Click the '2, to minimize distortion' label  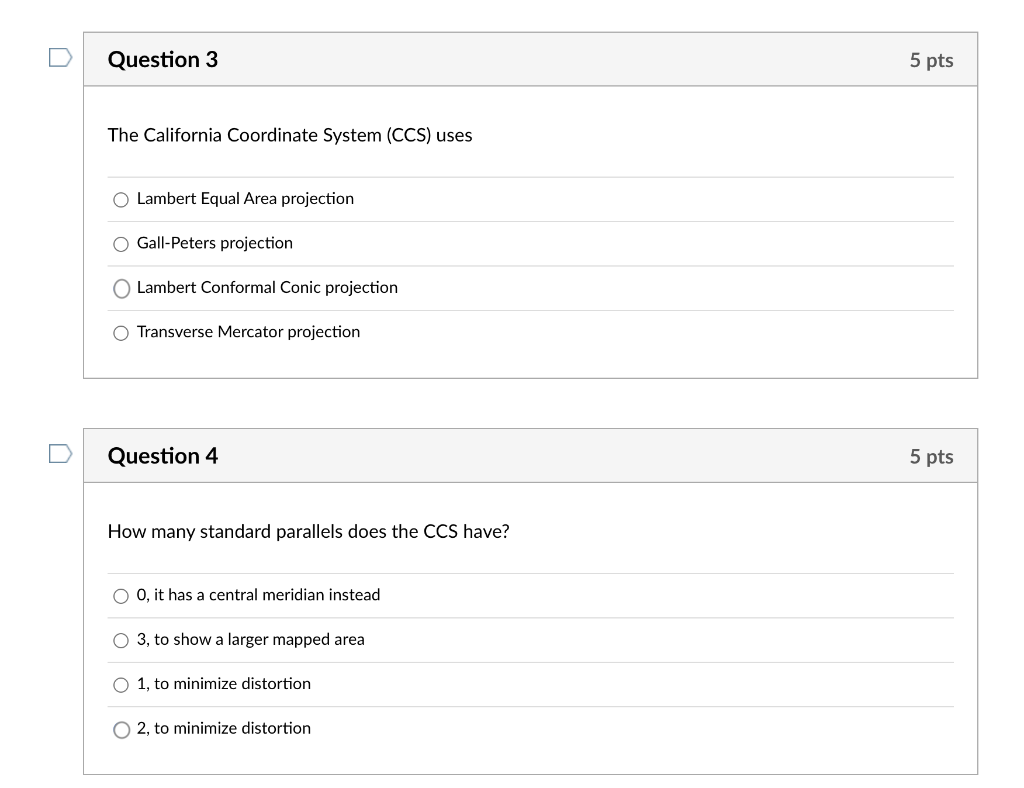[x=223, y=728]
